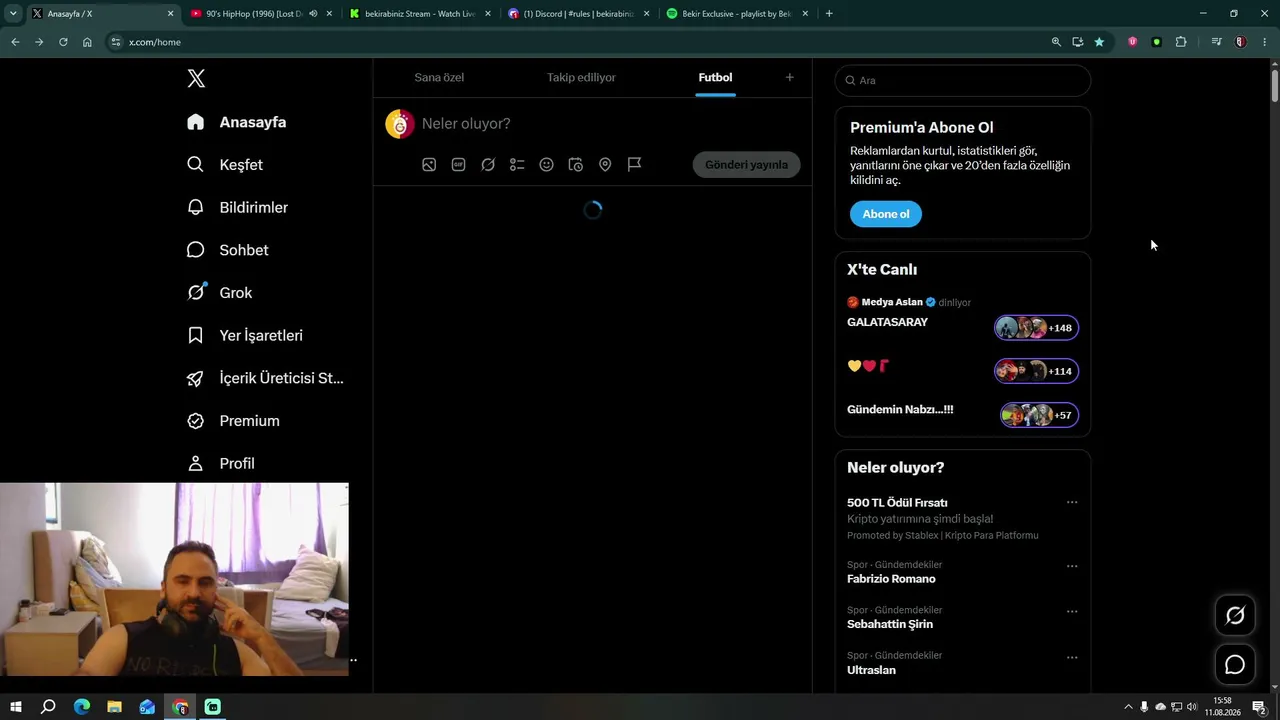Reload the current page
The width and height of the screenshot is (1280, 720).
click(63, 42)
